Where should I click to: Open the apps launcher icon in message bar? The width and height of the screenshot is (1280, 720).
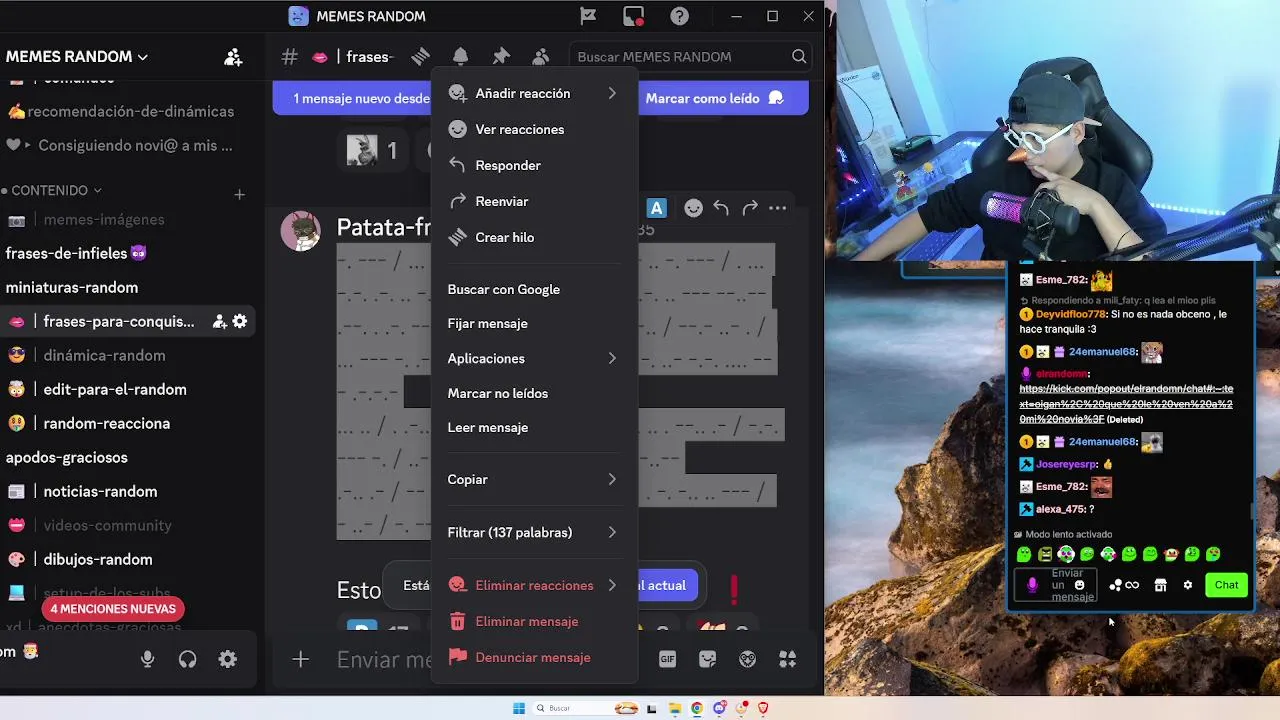pos(788,659)
